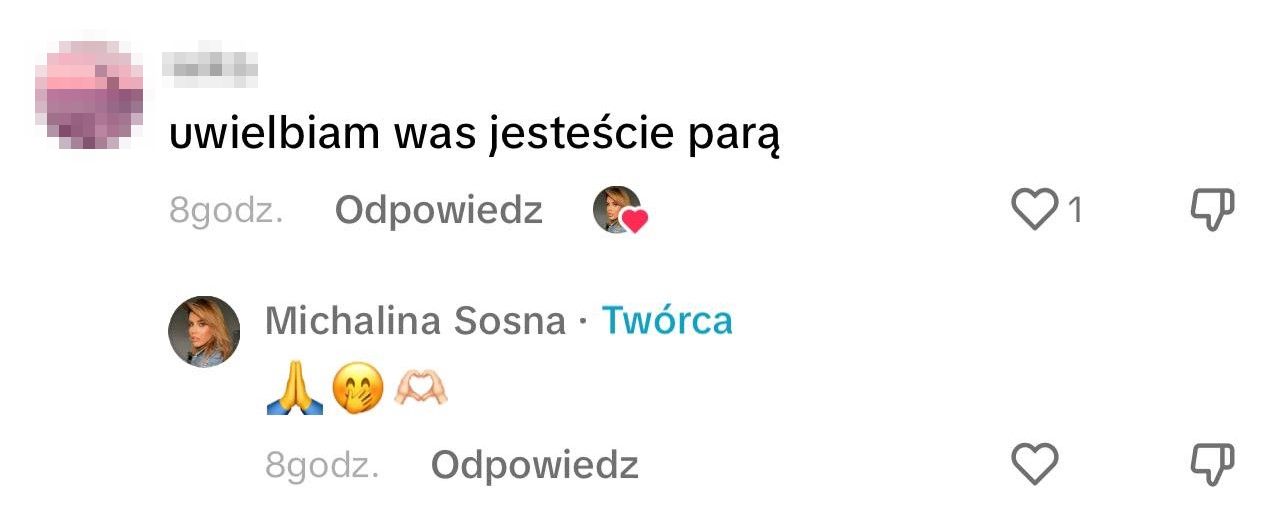This screenshot has width=1284, height=516.
Task: Click the '8godz.' timestamp under the creator reply
Action: coord(322,466)
